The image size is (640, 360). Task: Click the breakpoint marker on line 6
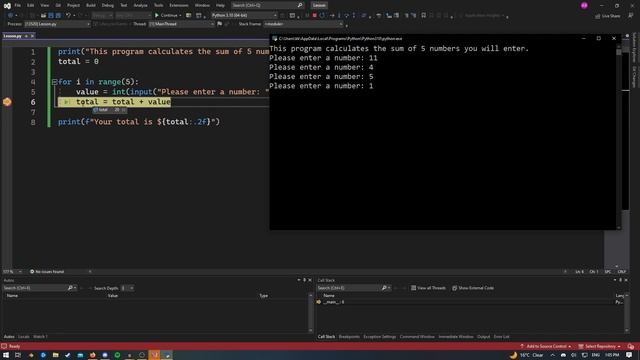pos(7,102)
